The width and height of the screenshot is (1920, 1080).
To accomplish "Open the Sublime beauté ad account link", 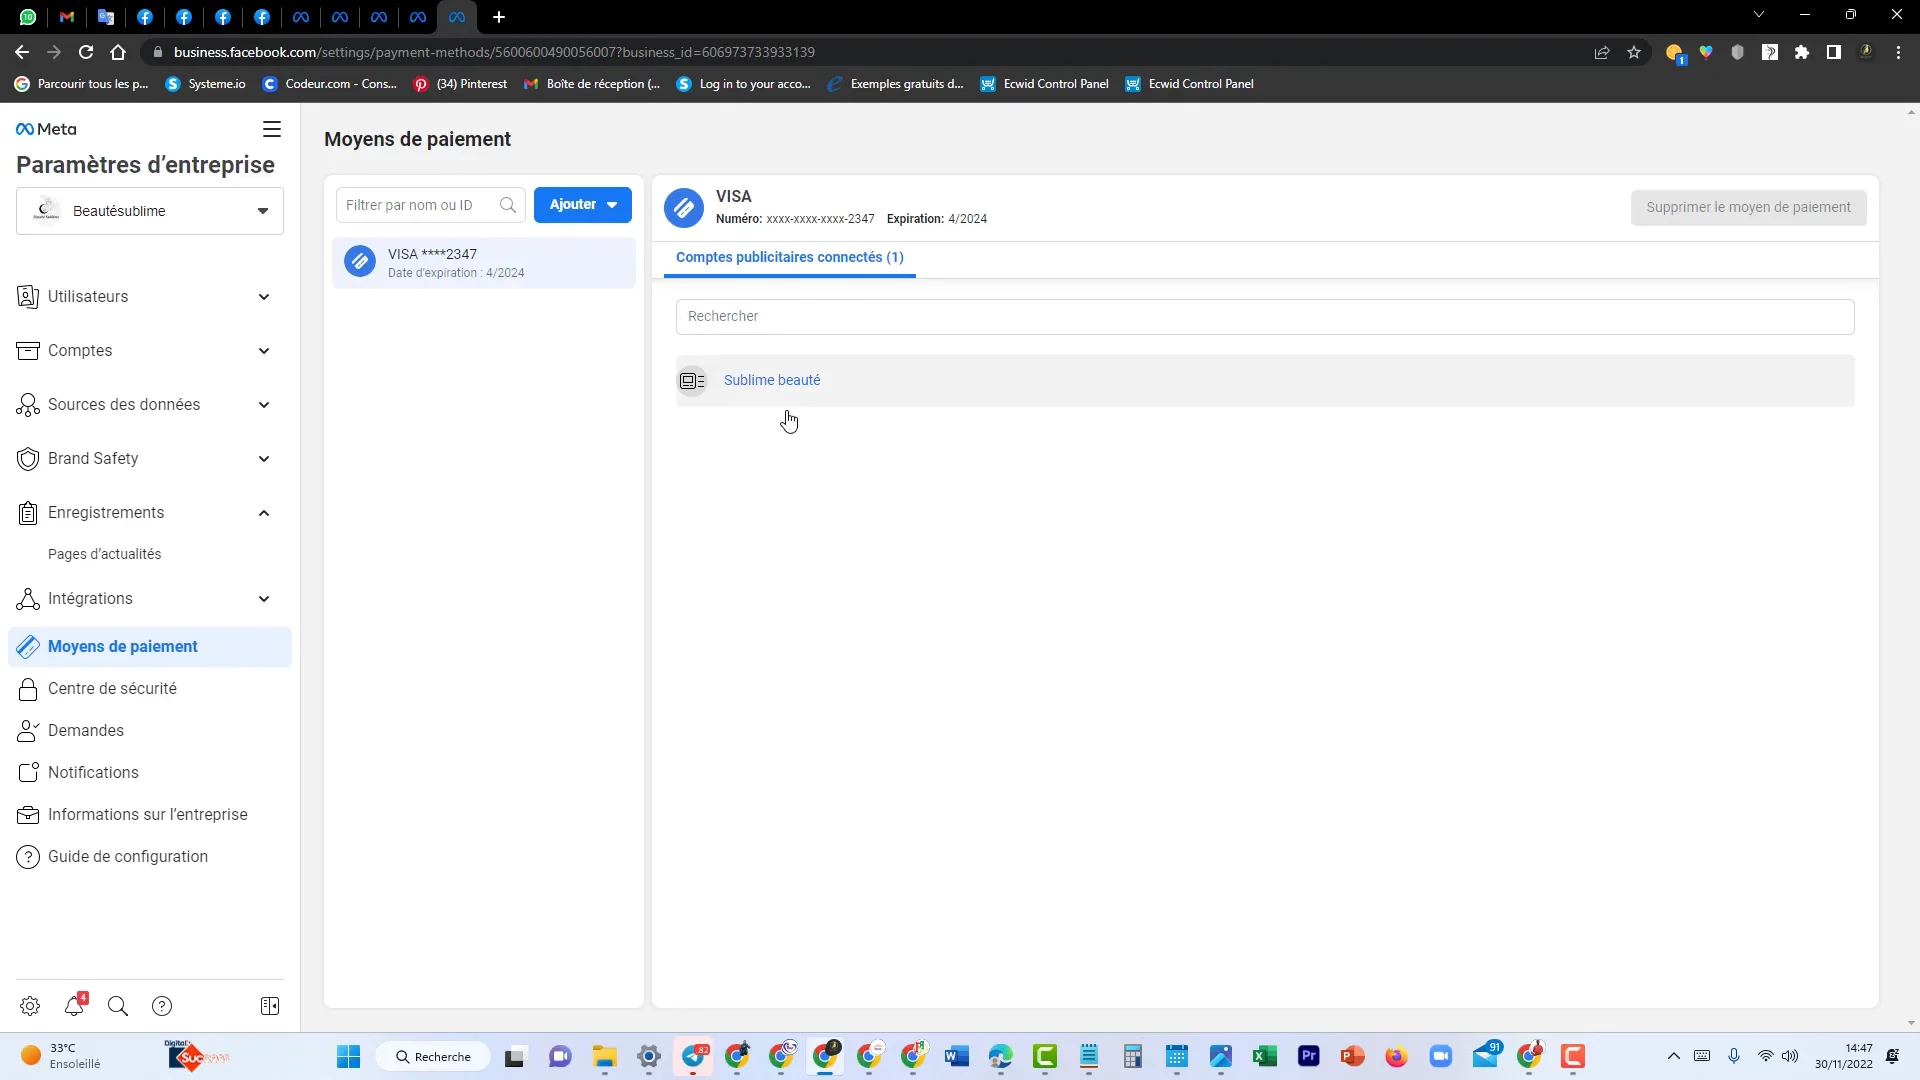I will coord(772,380).
